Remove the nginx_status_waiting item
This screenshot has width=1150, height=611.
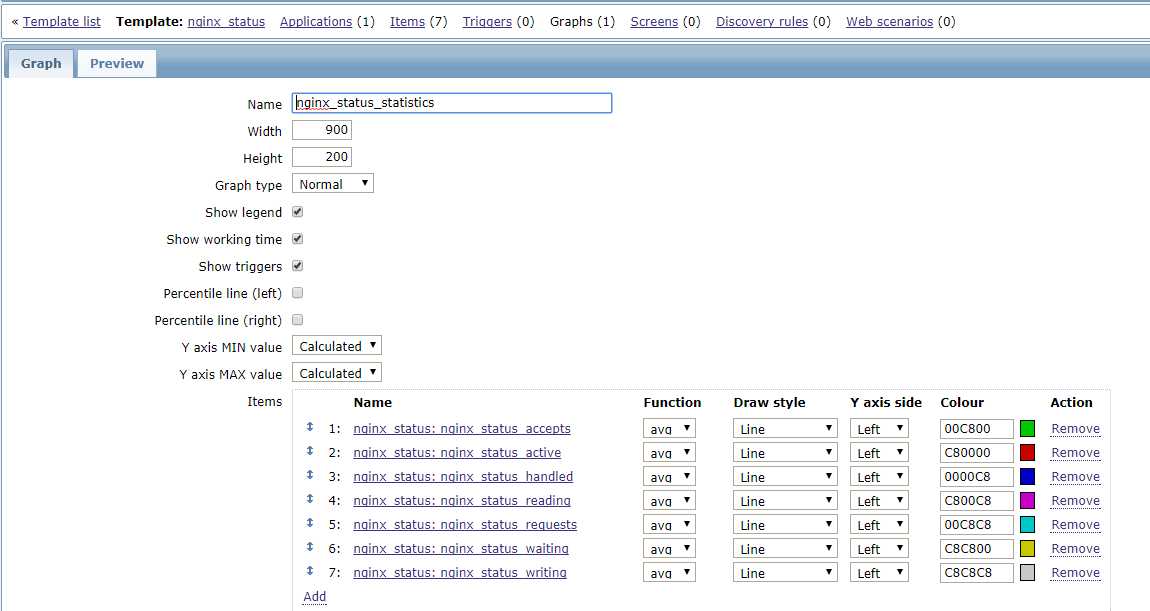tap(1075, 549)
